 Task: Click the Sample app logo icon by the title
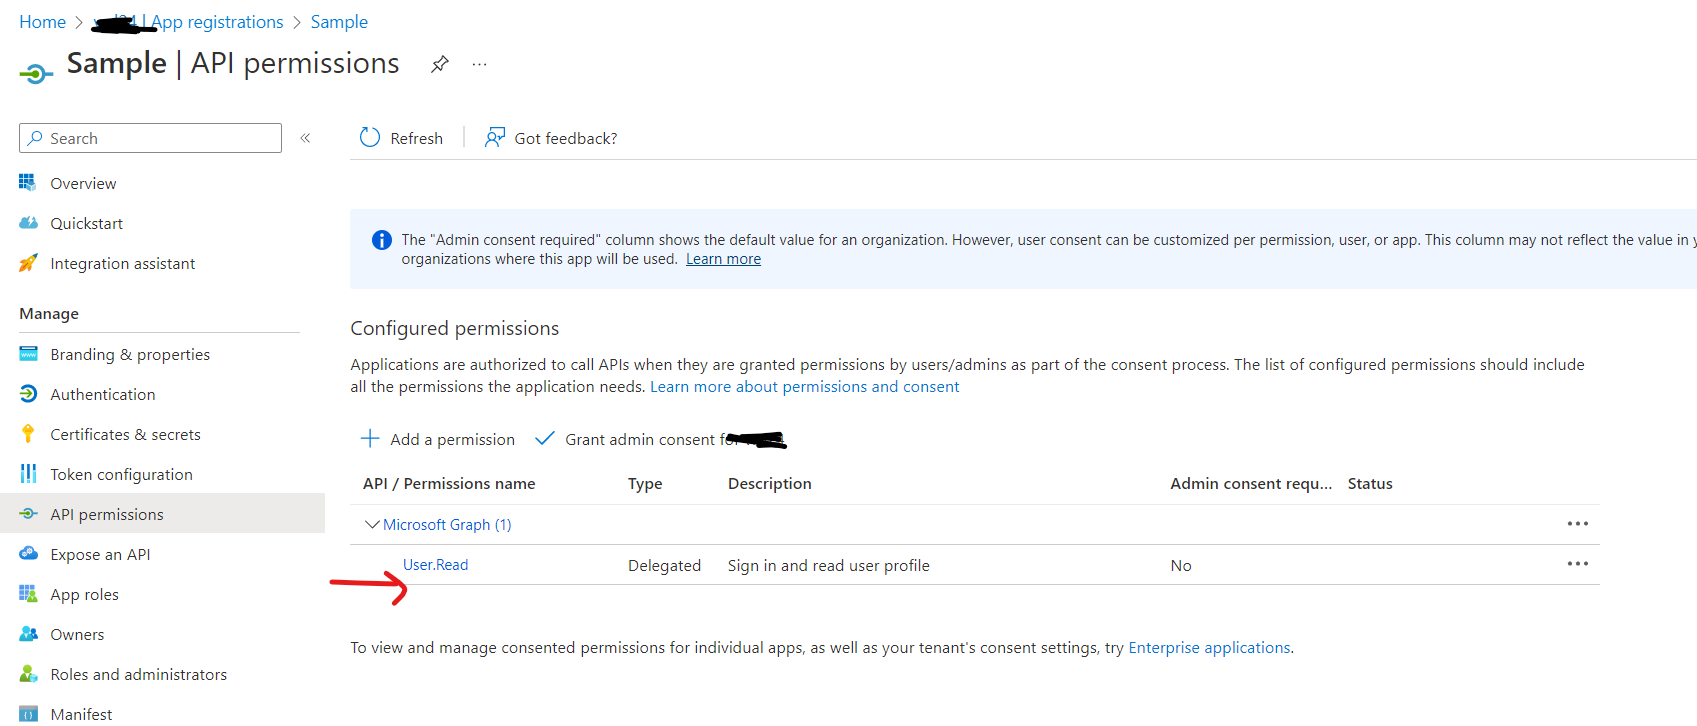click(35, 73)
